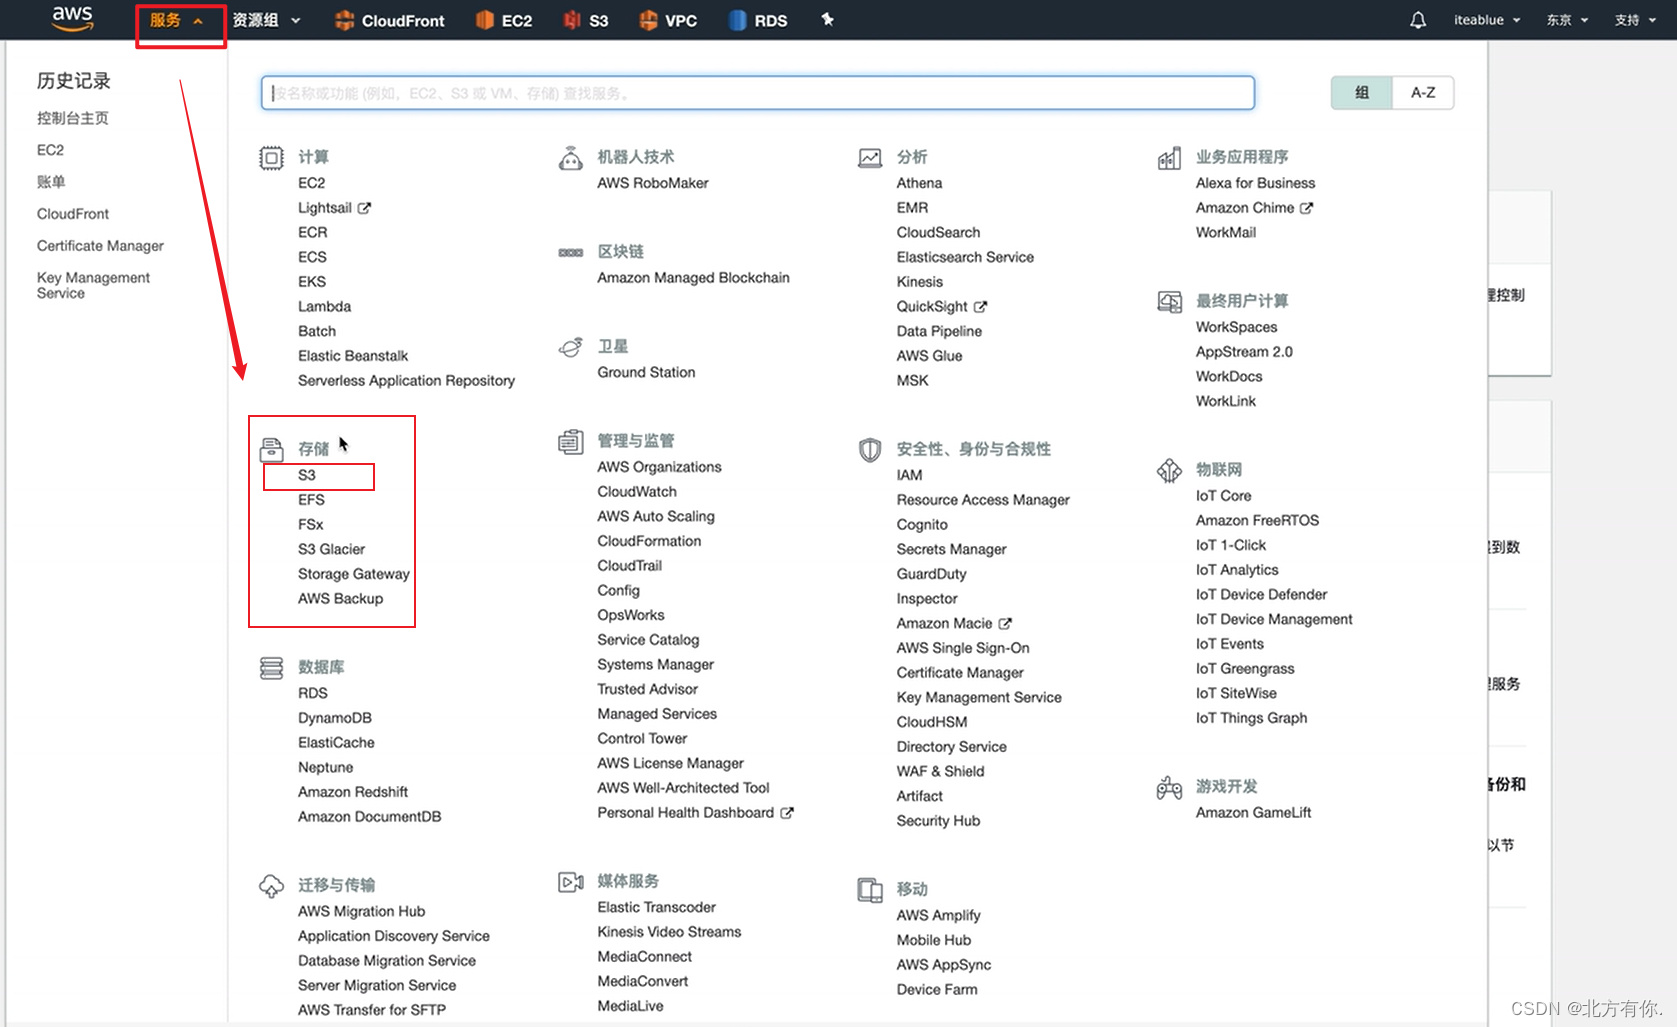Focus the service search field
The image size is (1677, 1027).
758,93
